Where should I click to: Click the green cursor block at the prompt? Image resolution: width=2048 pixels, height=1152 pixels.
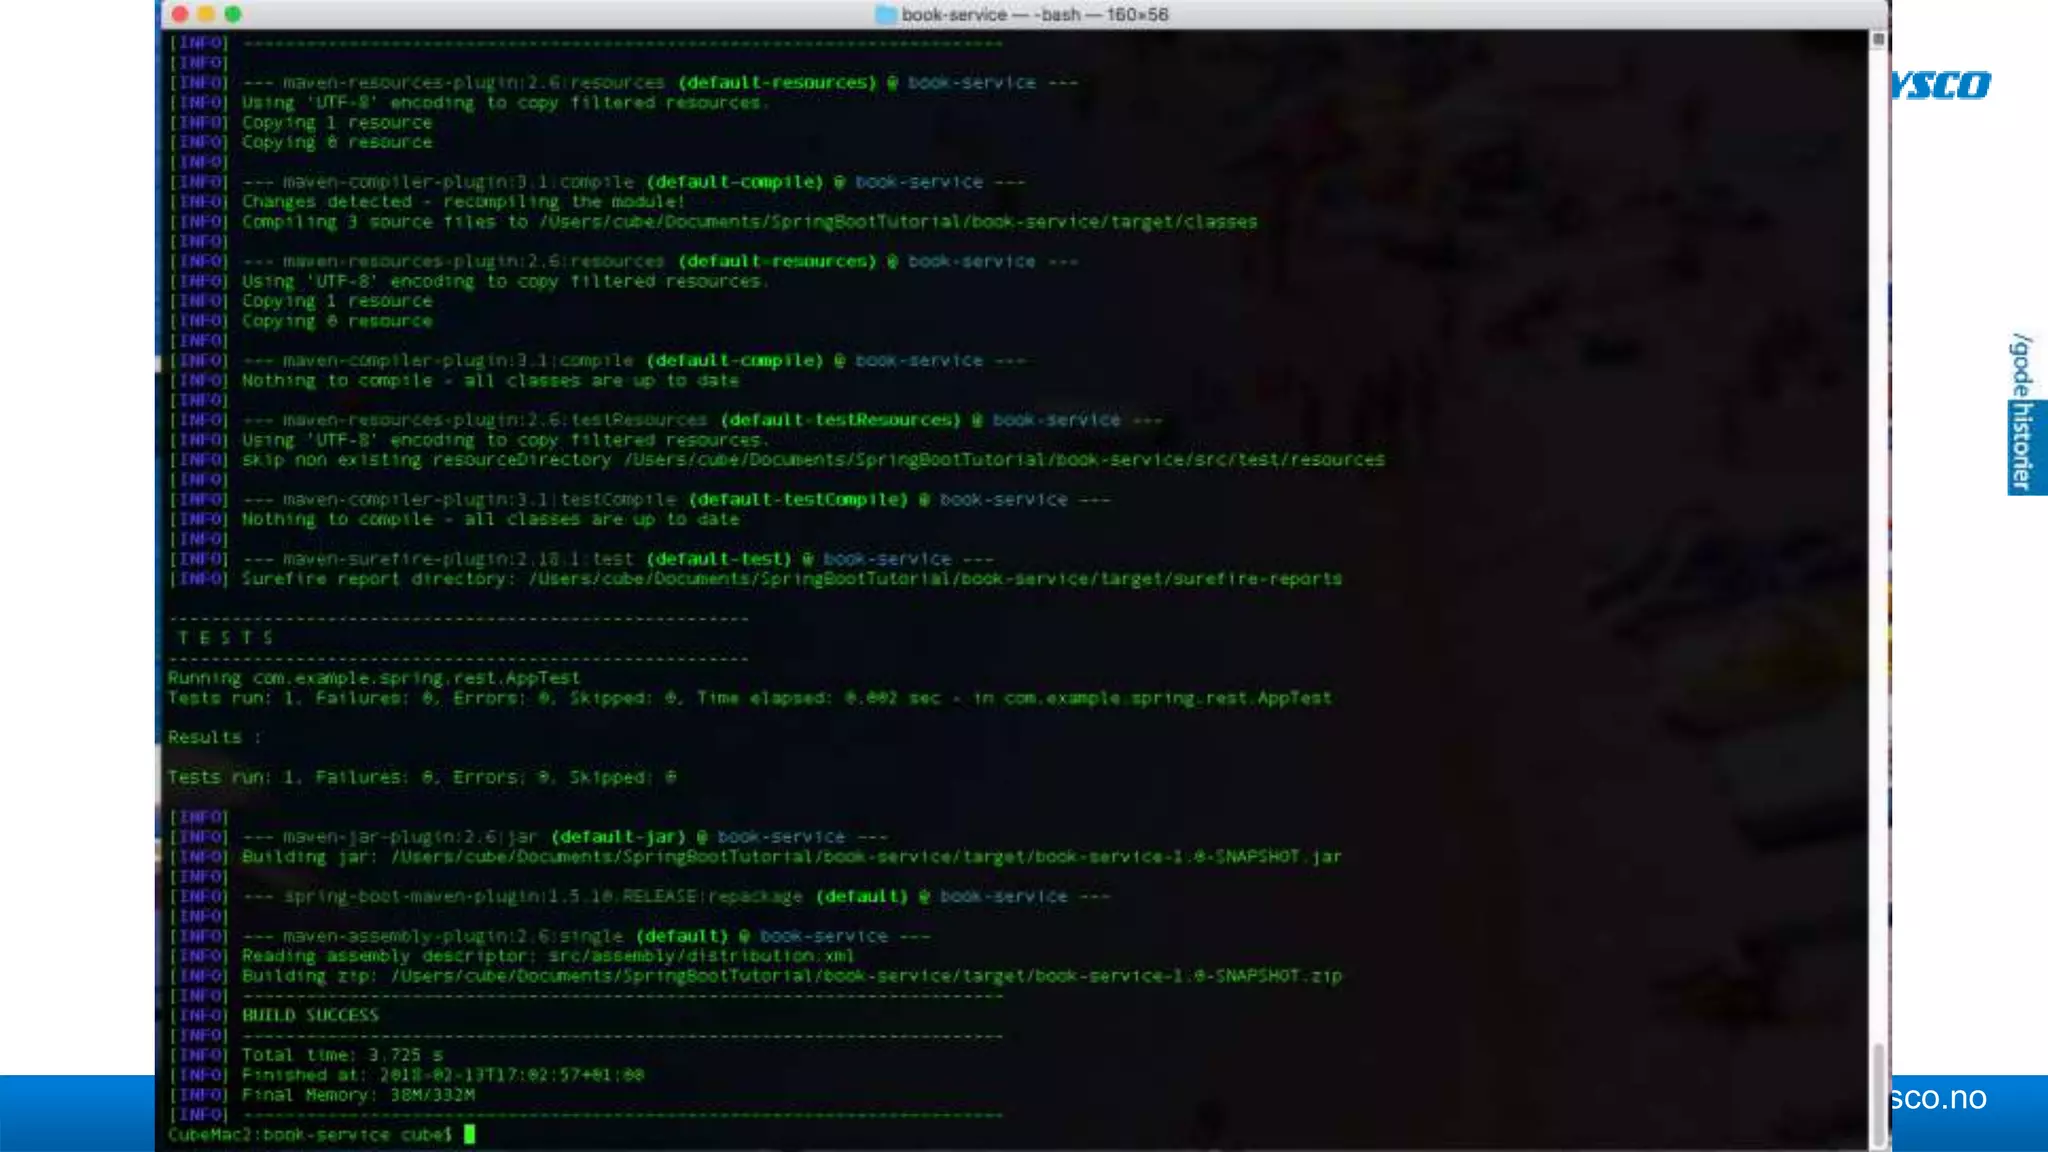tap(469, 1134)
